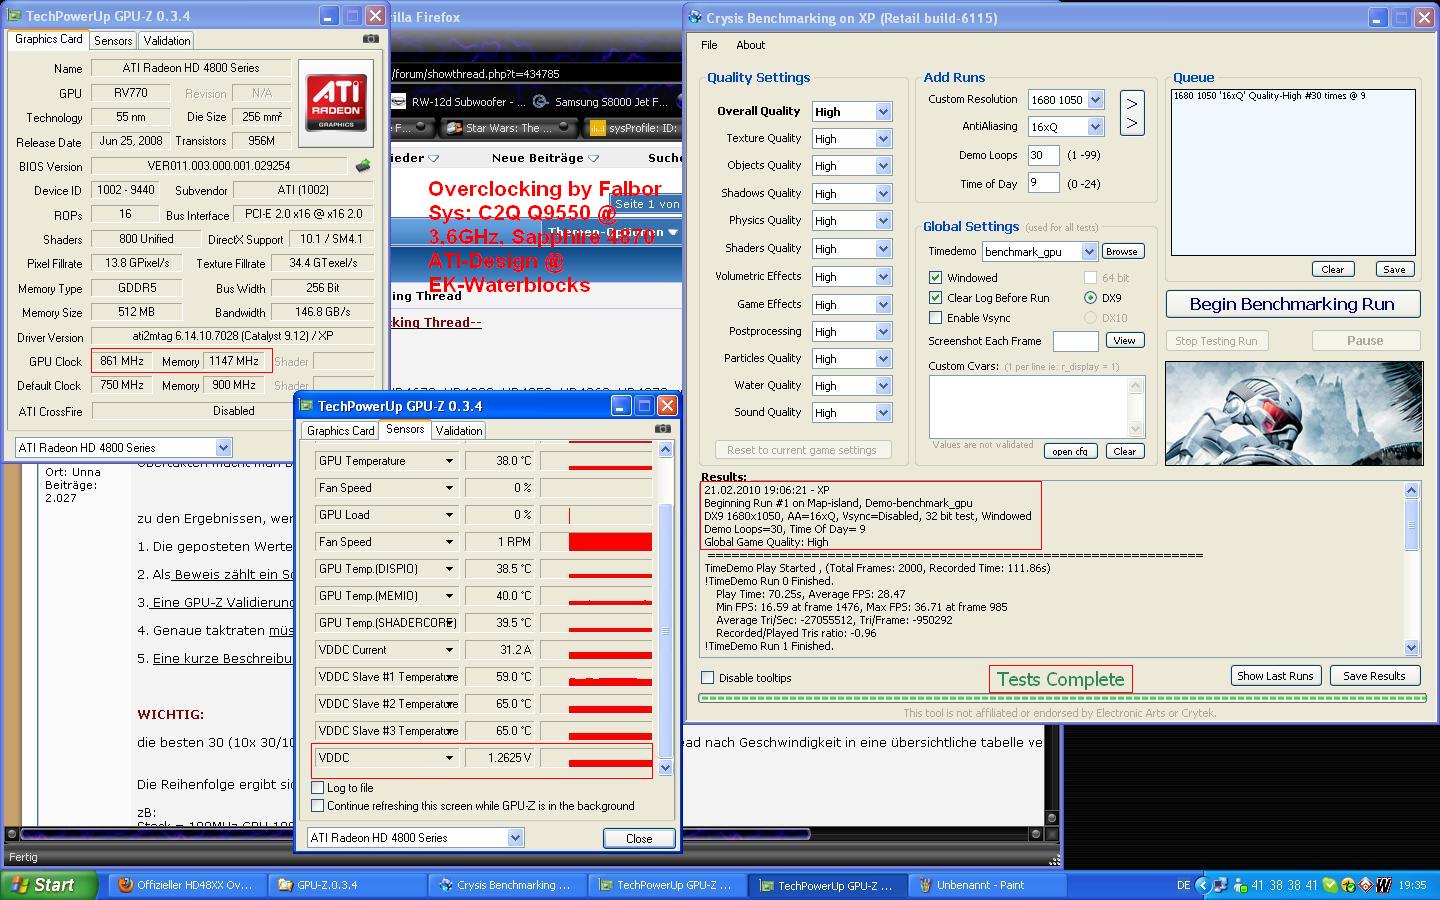Open the Windows Start menu
Screen dimensions: 1440x900
coord(49,885)
